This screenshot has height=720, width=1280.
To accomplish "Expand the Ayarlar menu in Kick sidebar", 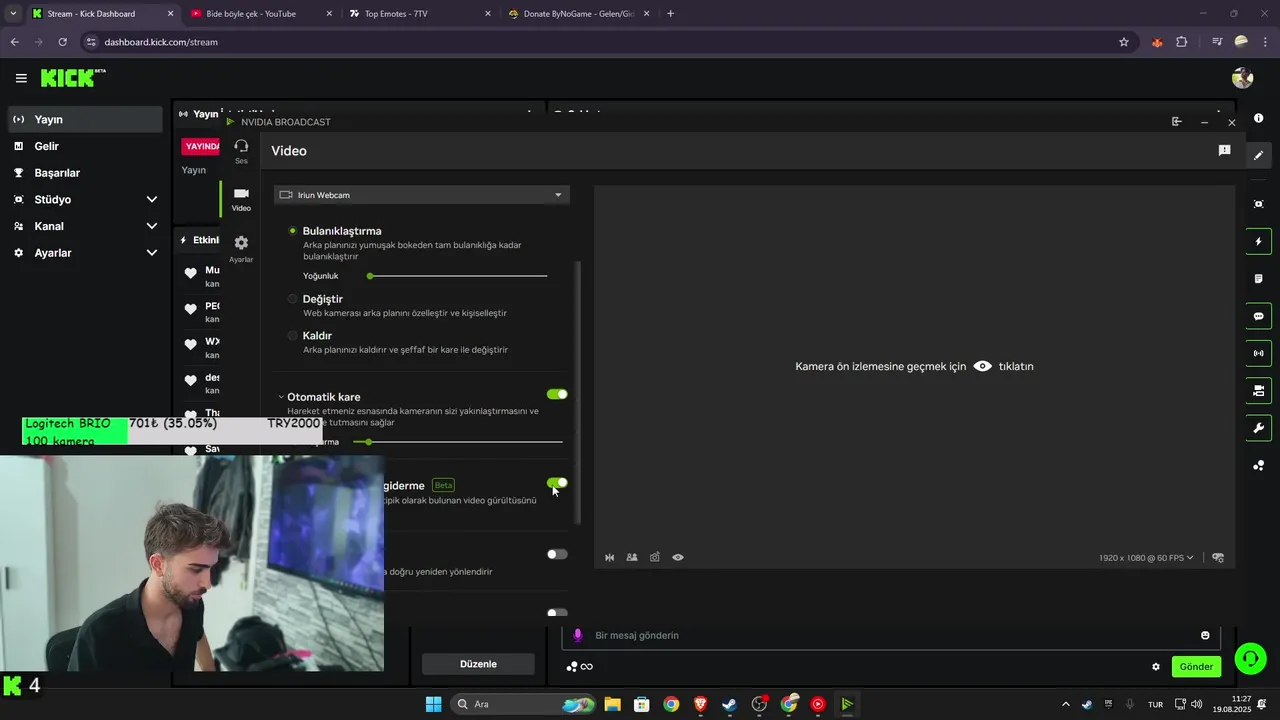I will 152,253.
